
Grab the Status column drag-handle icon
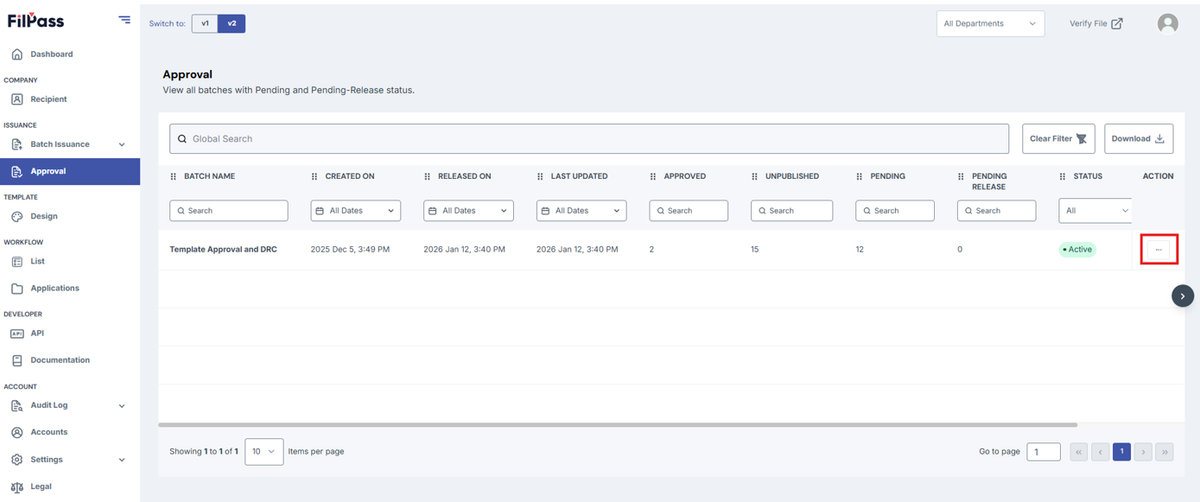pos(1063,176)
